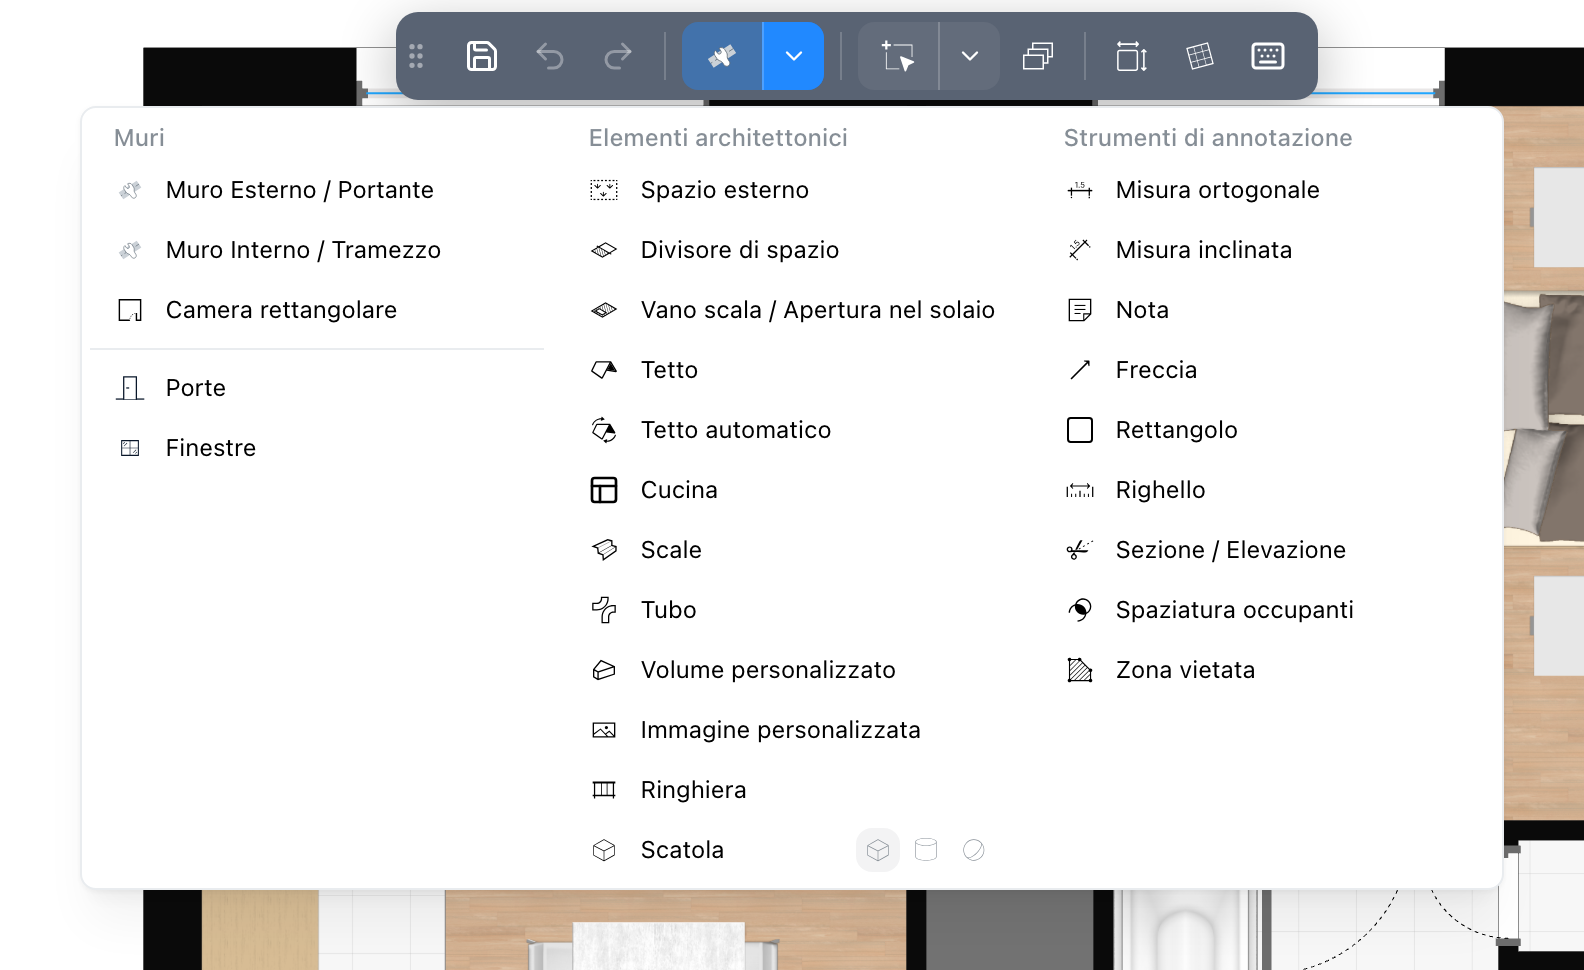Image resolution: width=1584 pixels, height=970 pixels.
Task: Click the redo arrow in toolbar
Action: [618, 56]
